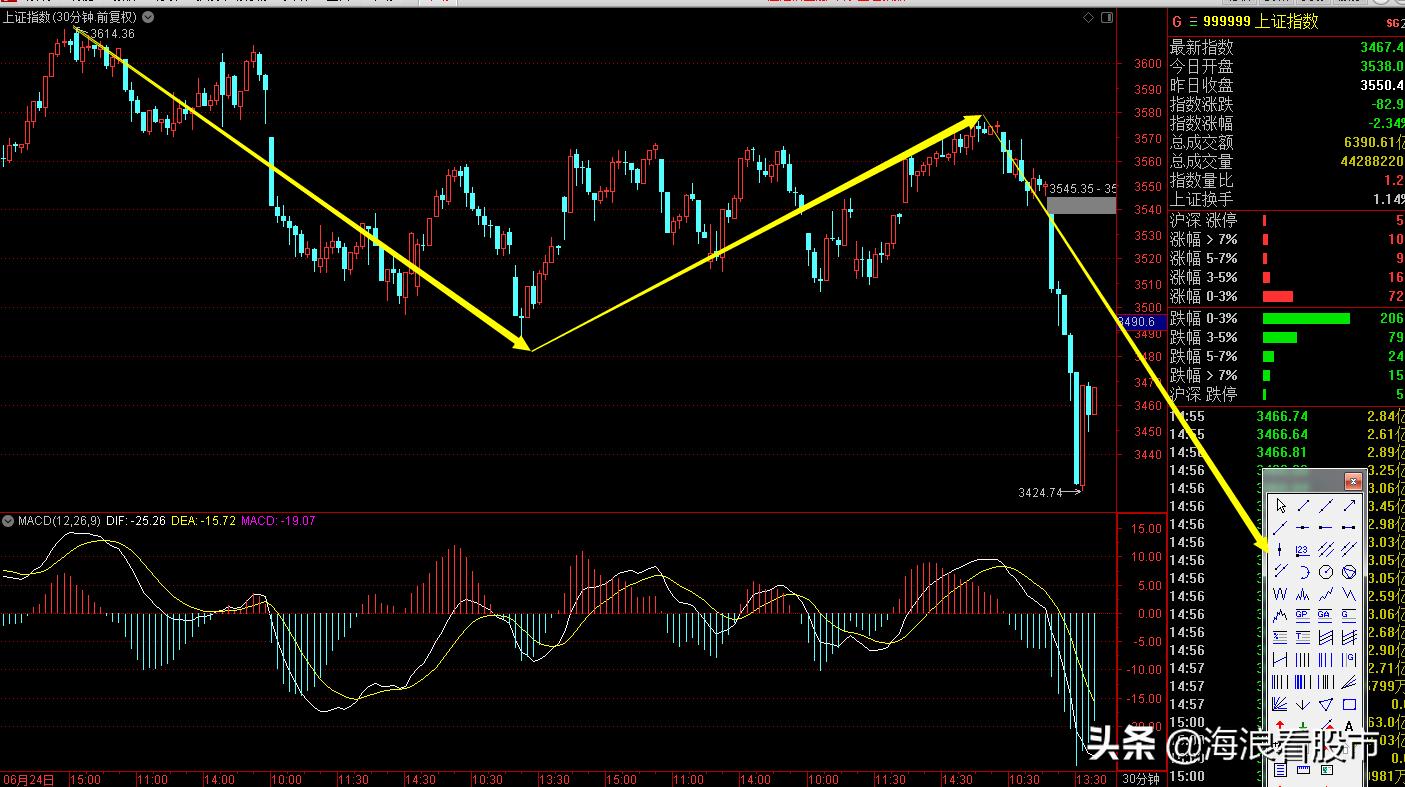Click the MACD(12,26,9) indicator label
The height and width of the screenshot is (787, 1405).
click(x=59, y=520)
